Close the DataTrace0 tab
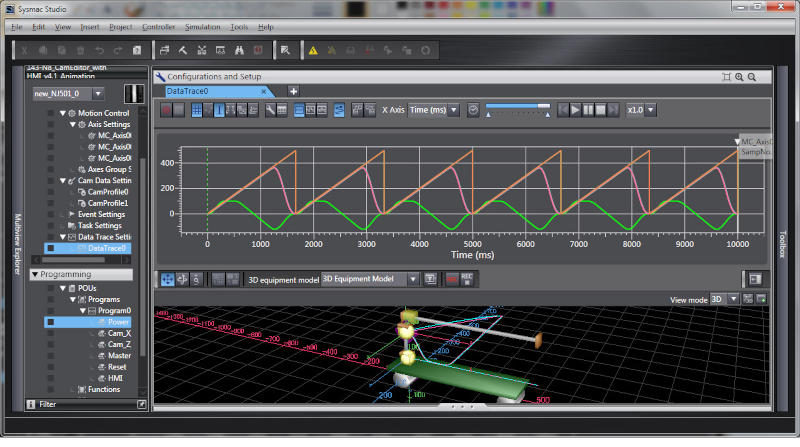This screenshot has height=447, width=800. 264,91
